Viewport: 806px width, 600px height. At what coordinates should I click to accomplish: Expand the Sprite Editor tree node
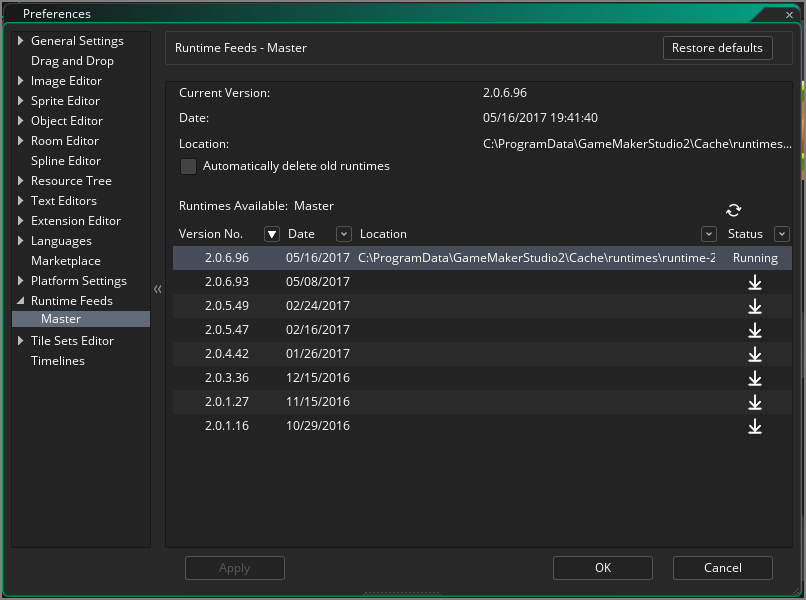pos(21,101)
